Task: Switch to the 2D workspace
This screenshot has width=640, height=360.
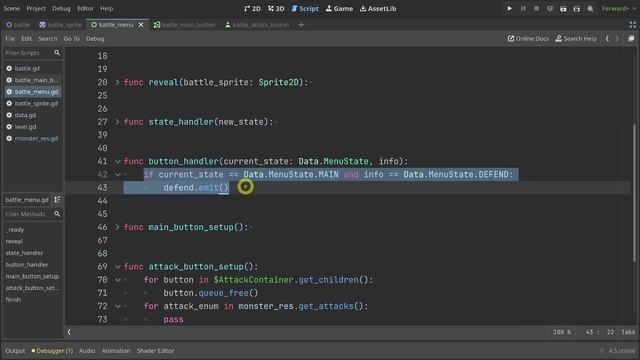Action: coord(252,9)
